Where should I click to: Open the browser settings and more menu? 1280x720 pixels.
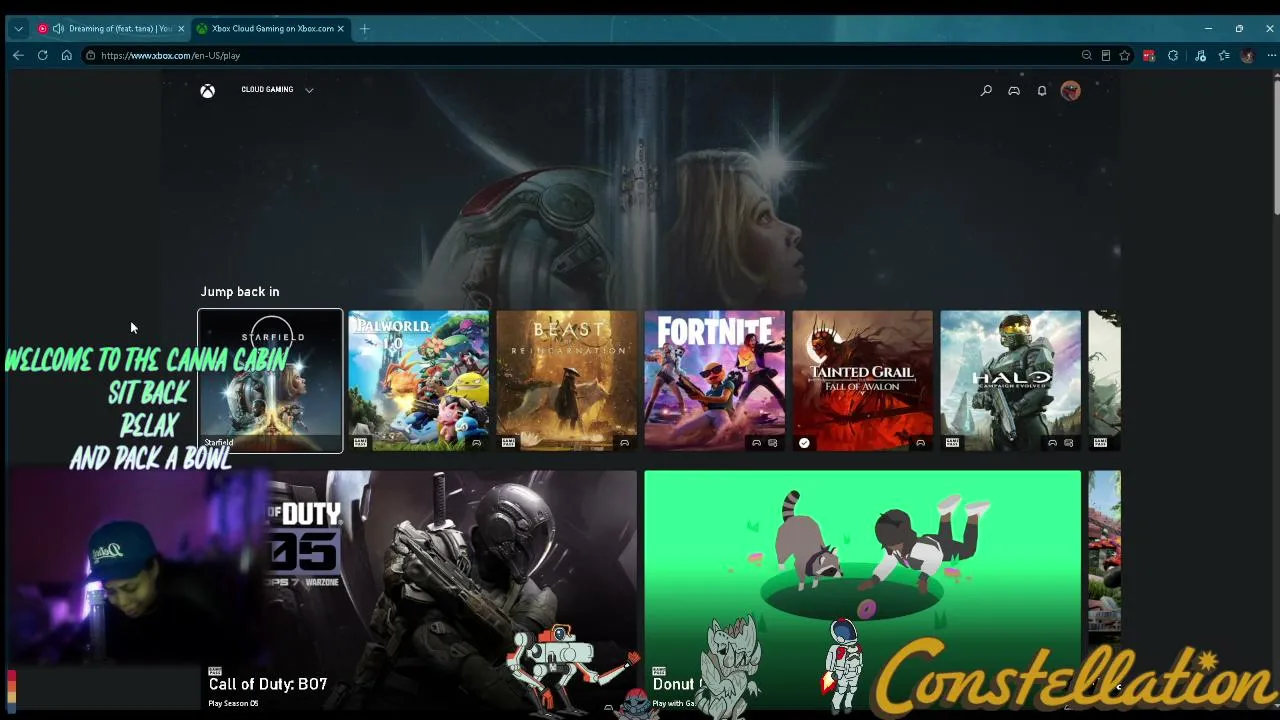(x=1271, y=56)
